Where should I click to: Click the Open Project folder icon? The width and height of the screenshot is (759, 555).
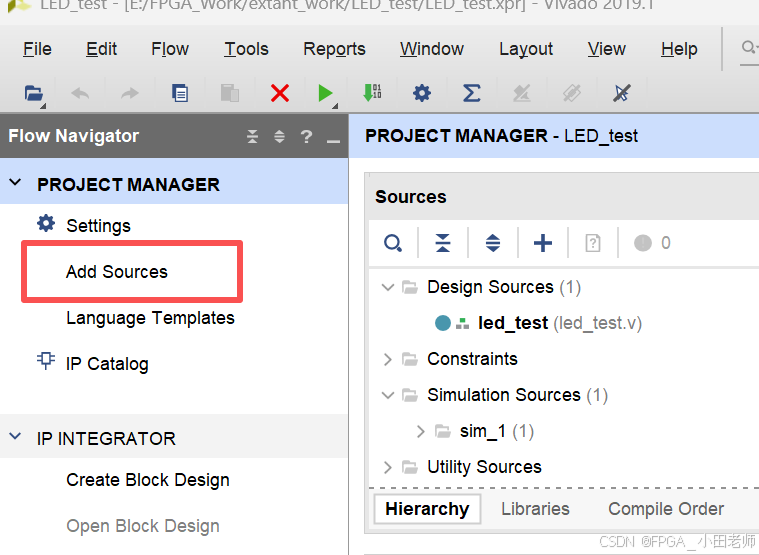pos(34,93)
